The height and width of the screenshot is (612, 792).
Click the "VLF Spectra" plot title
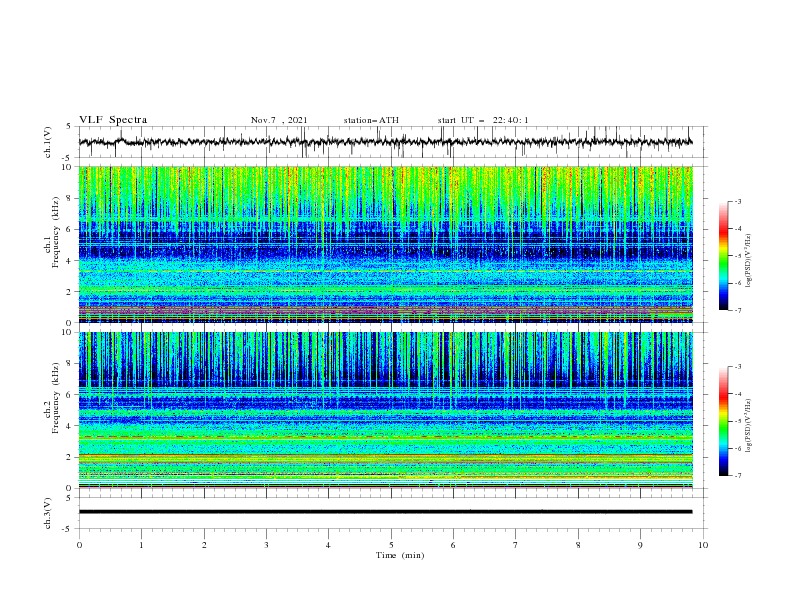[113, 120]
